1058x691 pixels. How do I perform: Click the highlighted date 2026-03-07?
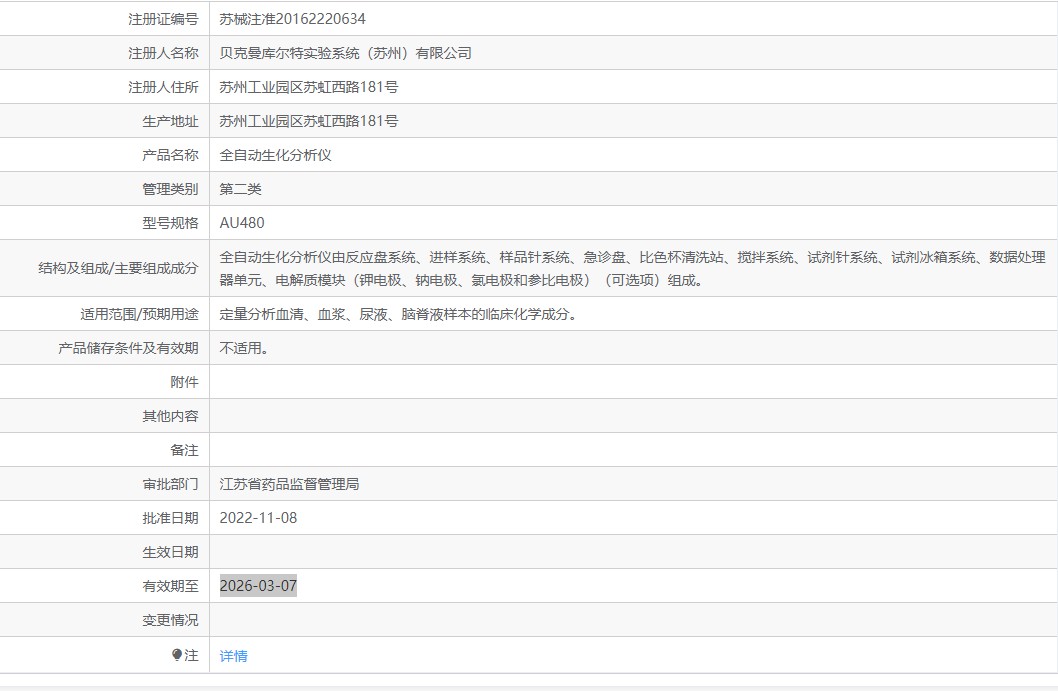pos(258,586)
